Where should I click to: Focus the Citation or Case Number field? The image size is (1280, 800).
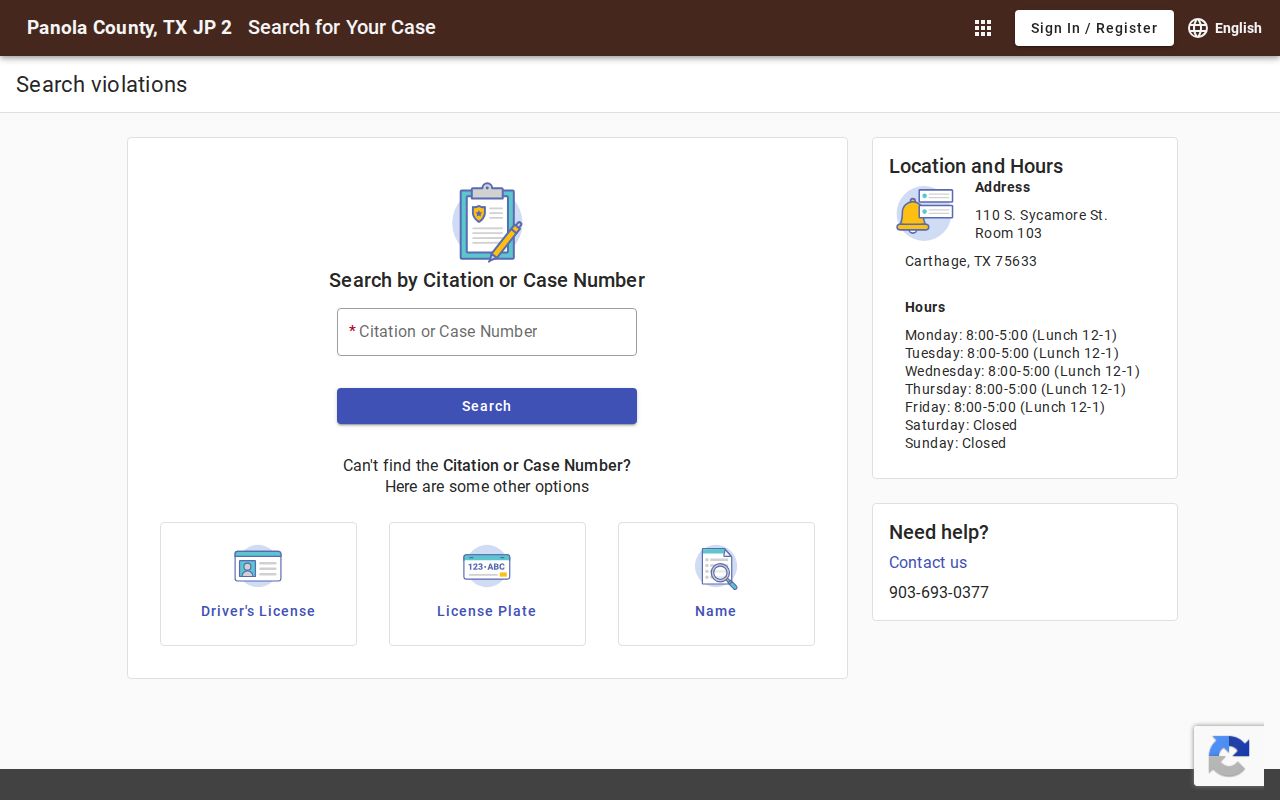(487, 332)
